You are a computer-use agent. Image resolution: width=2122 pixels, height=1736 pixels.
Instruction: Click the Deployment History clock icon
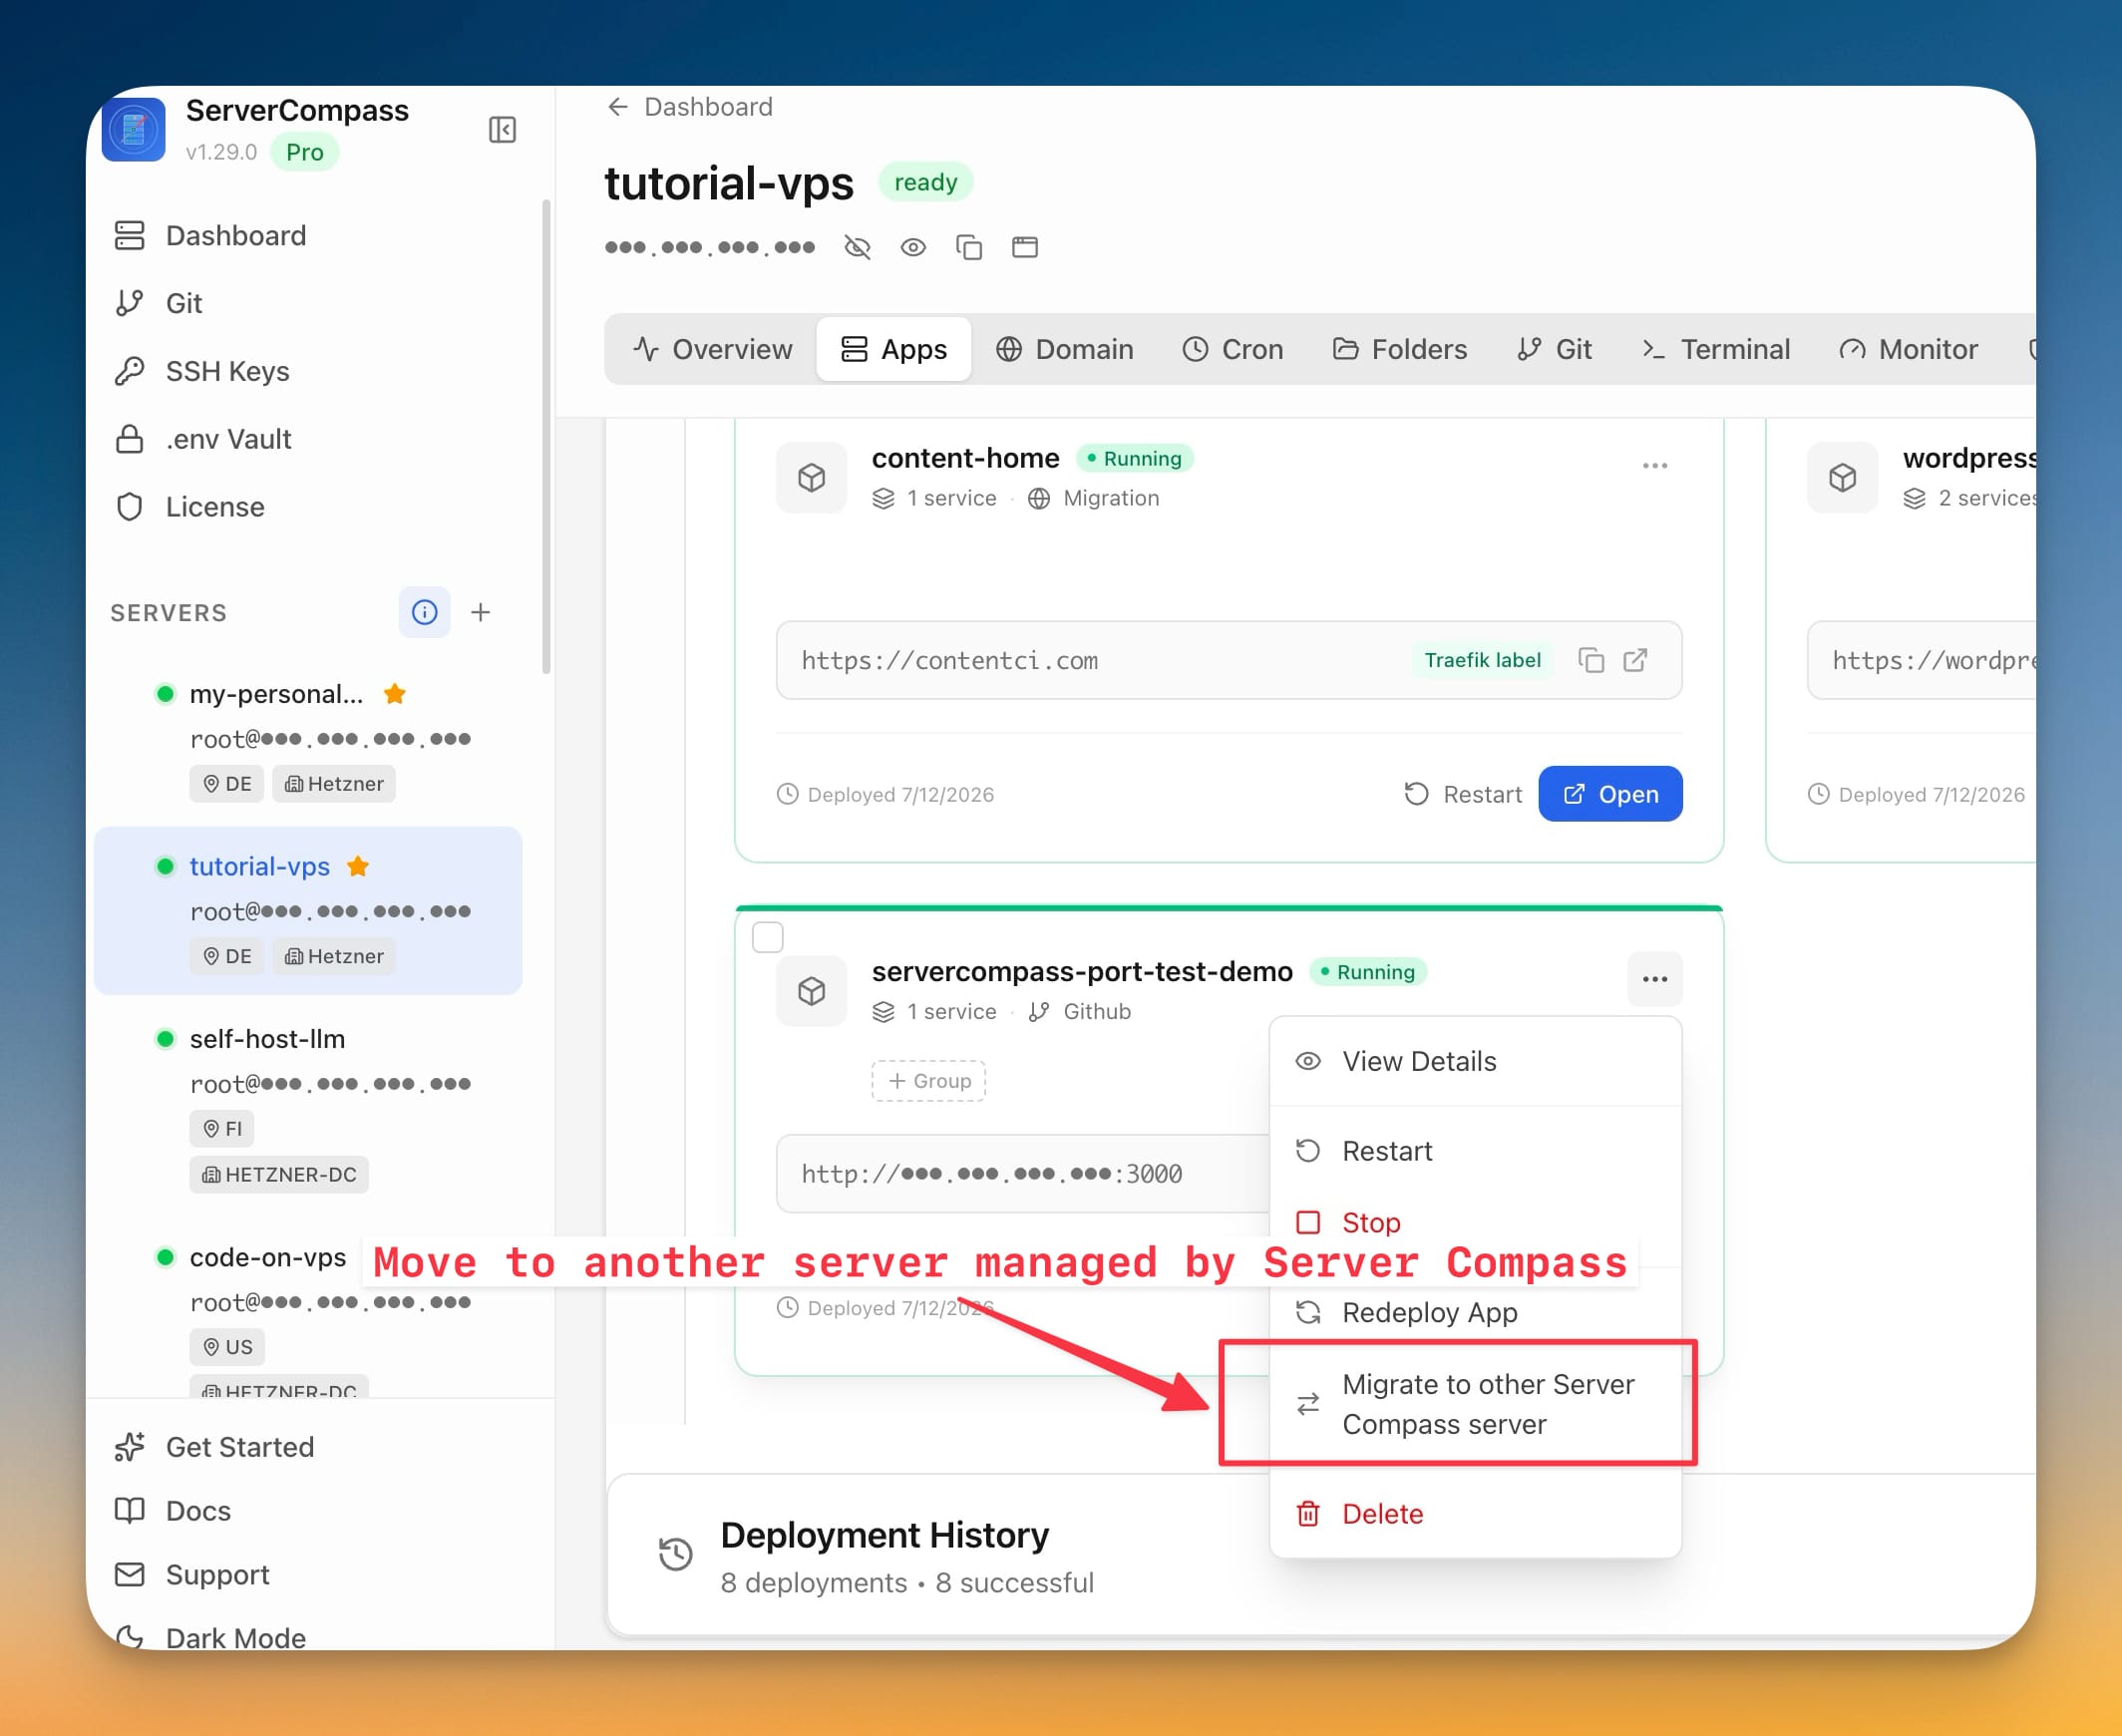point(676,1555)
